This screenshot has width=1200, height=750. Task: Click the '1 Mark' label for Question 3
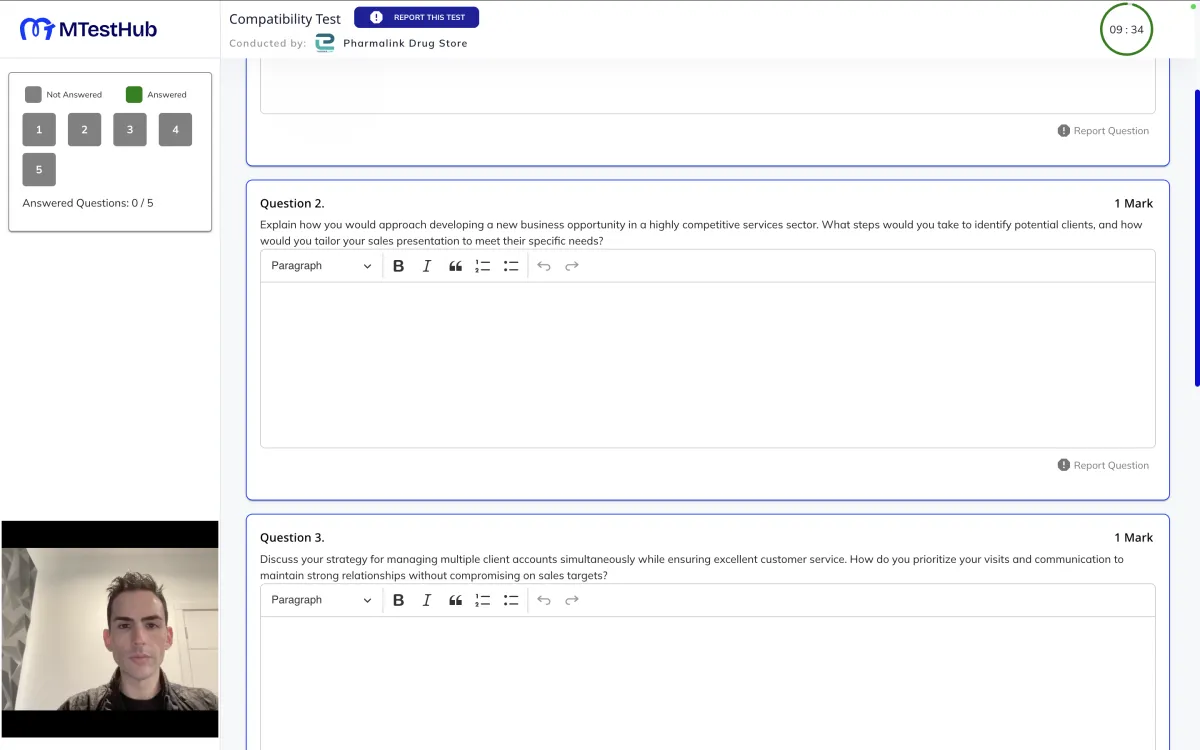point(1134,537)
